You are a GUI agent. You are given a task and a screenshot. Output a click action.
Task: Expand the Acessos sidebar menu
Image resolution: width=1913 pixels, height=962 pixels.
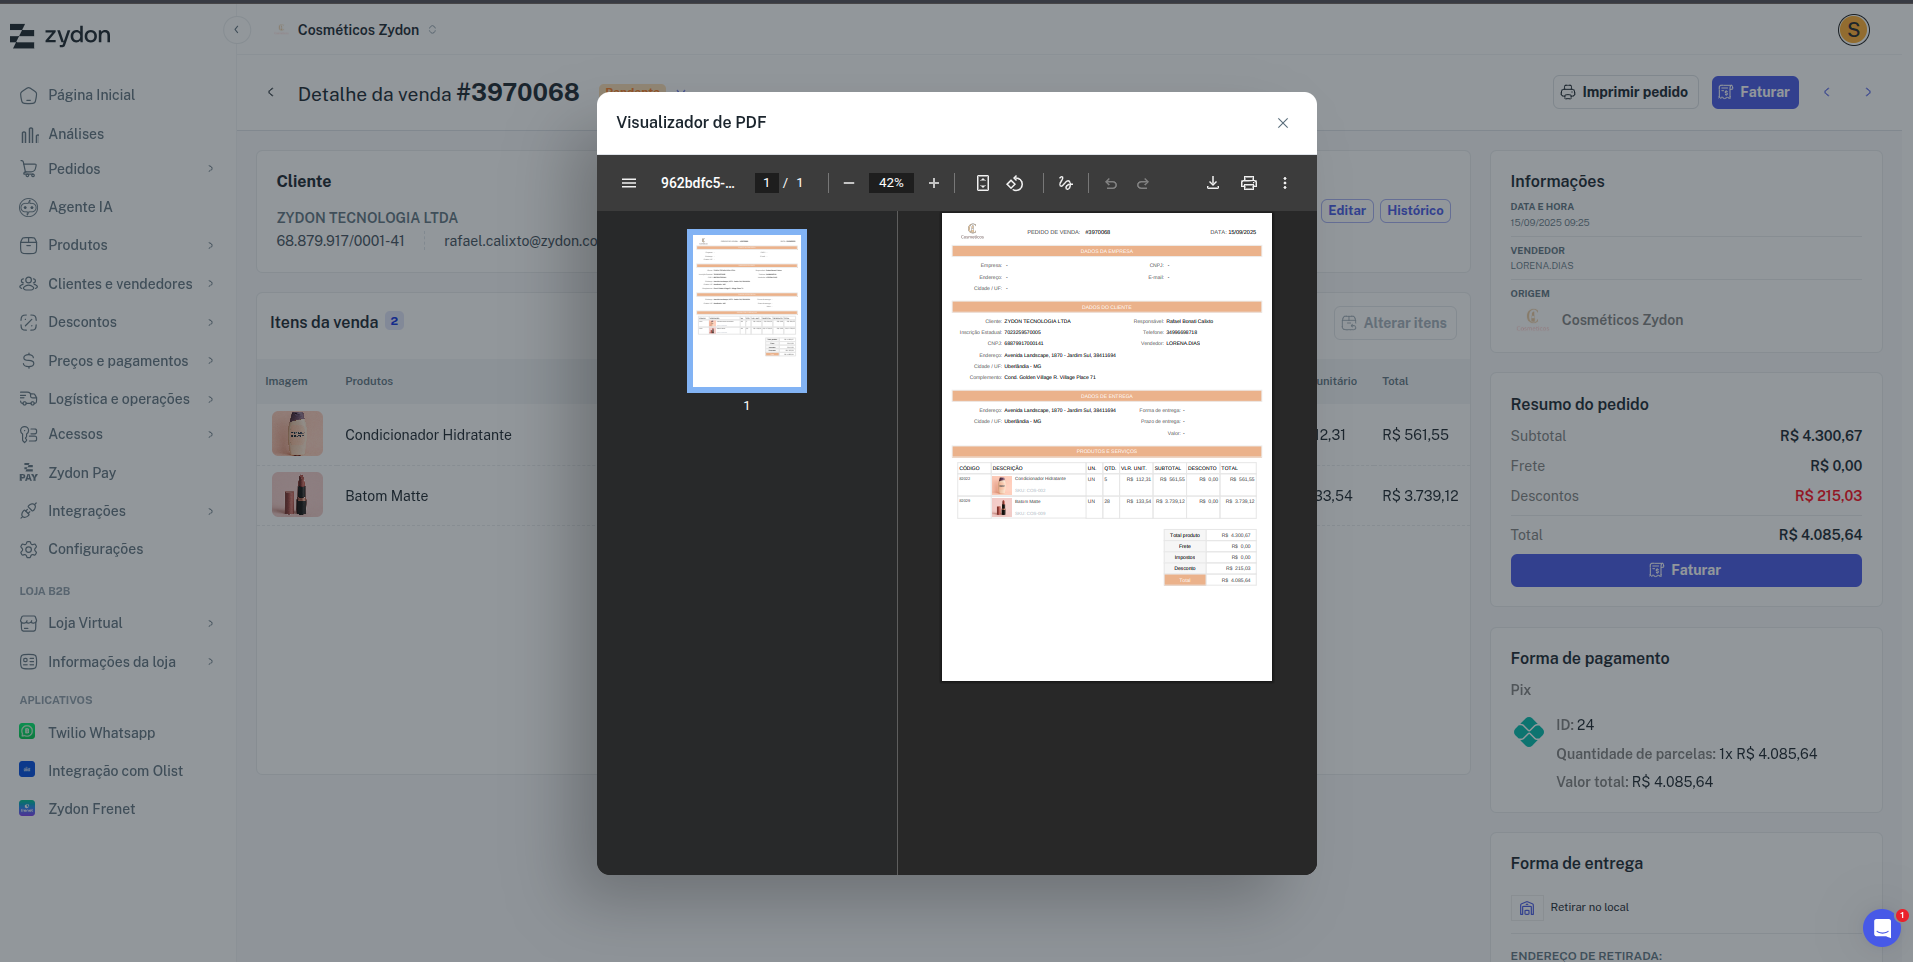pos(118,434)
